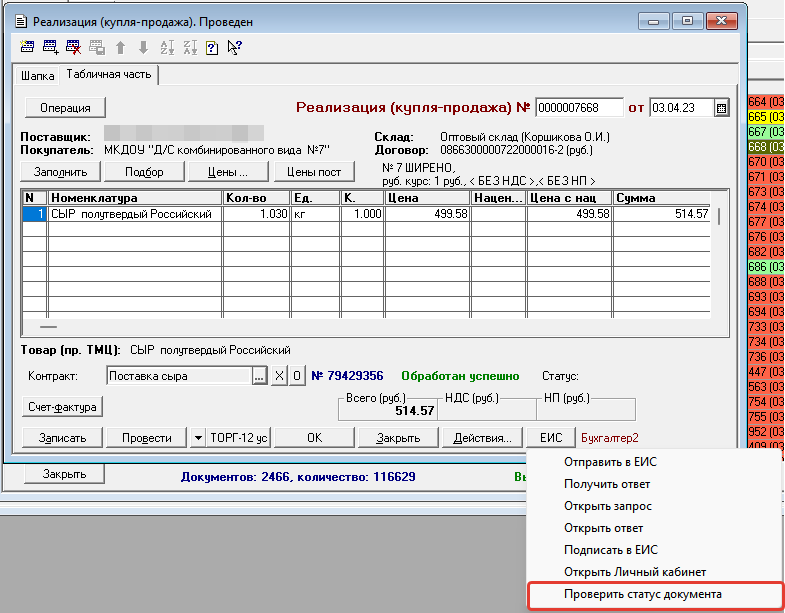Click the sort descending toolbar icon
Image resolution: width=785 pixels, height=613 pixels.
[x=189, y=47]
